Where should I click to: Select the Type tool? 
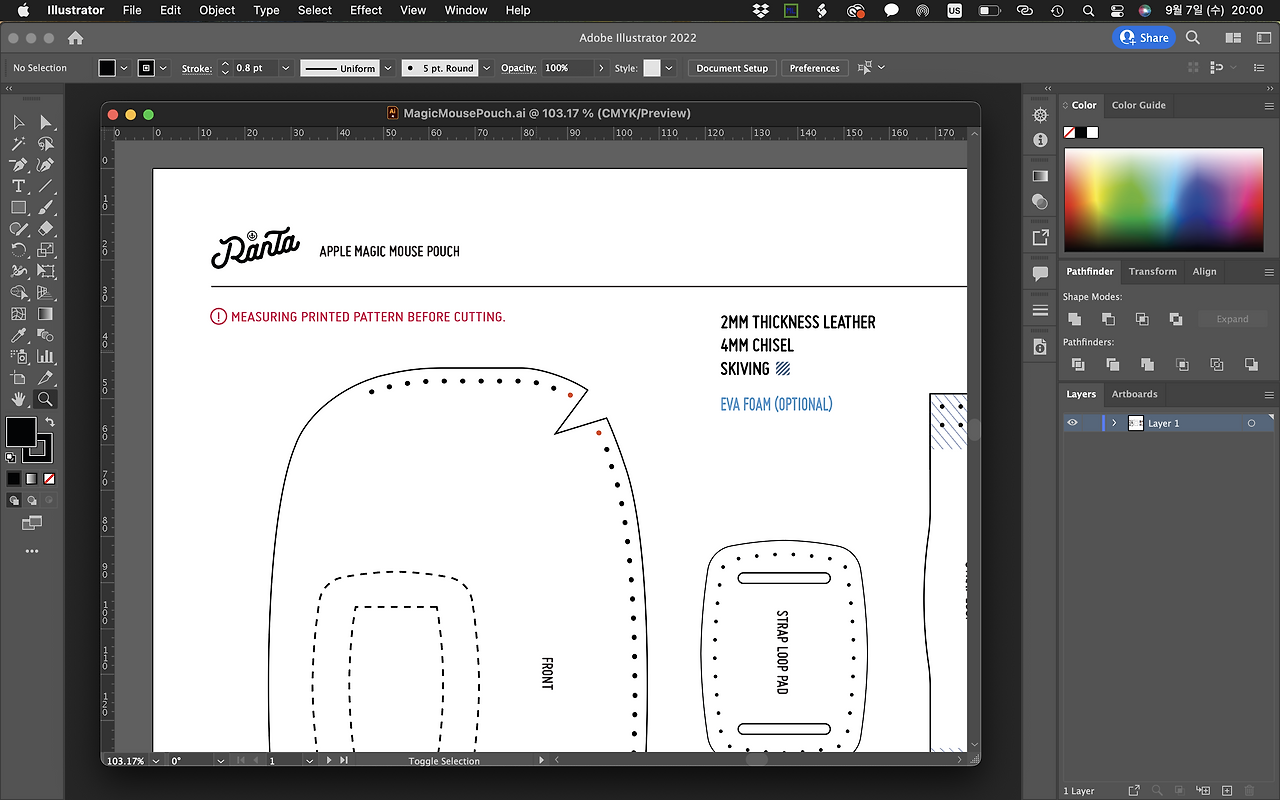click(19, 186)
